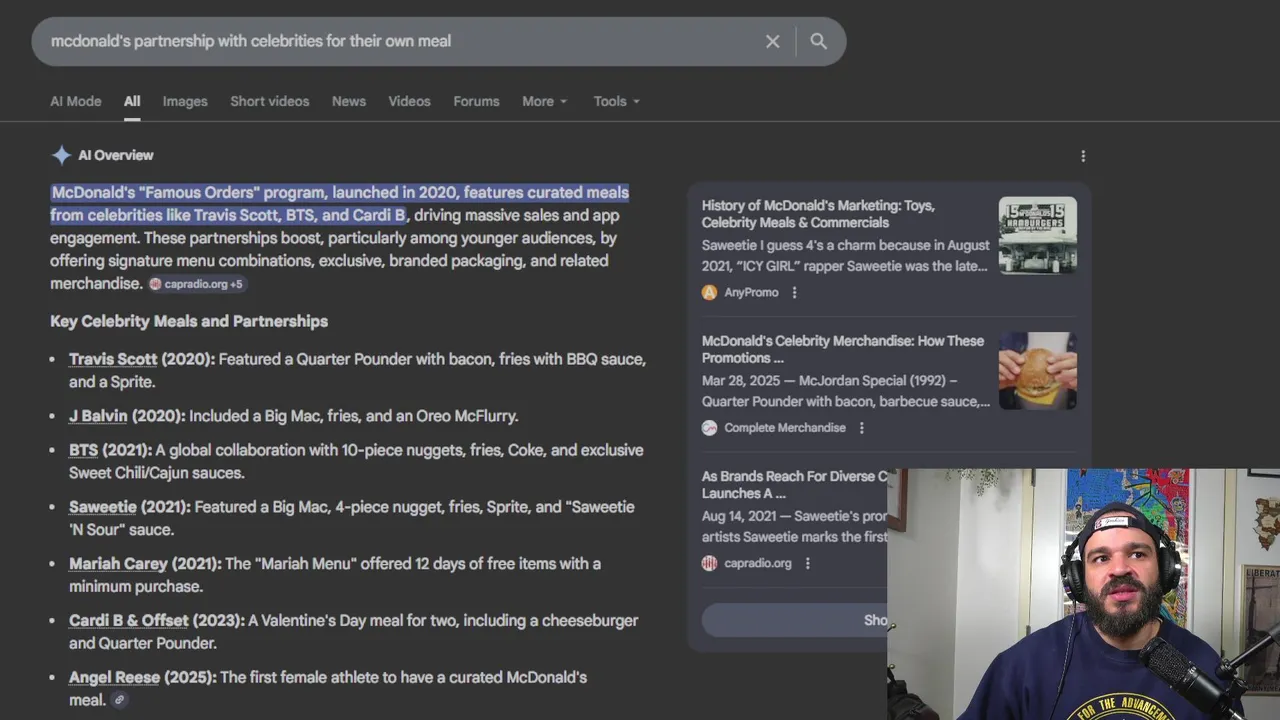The image size is (1280, 720).
Task: Expand the More search filters dropdown
Action: 544,101
